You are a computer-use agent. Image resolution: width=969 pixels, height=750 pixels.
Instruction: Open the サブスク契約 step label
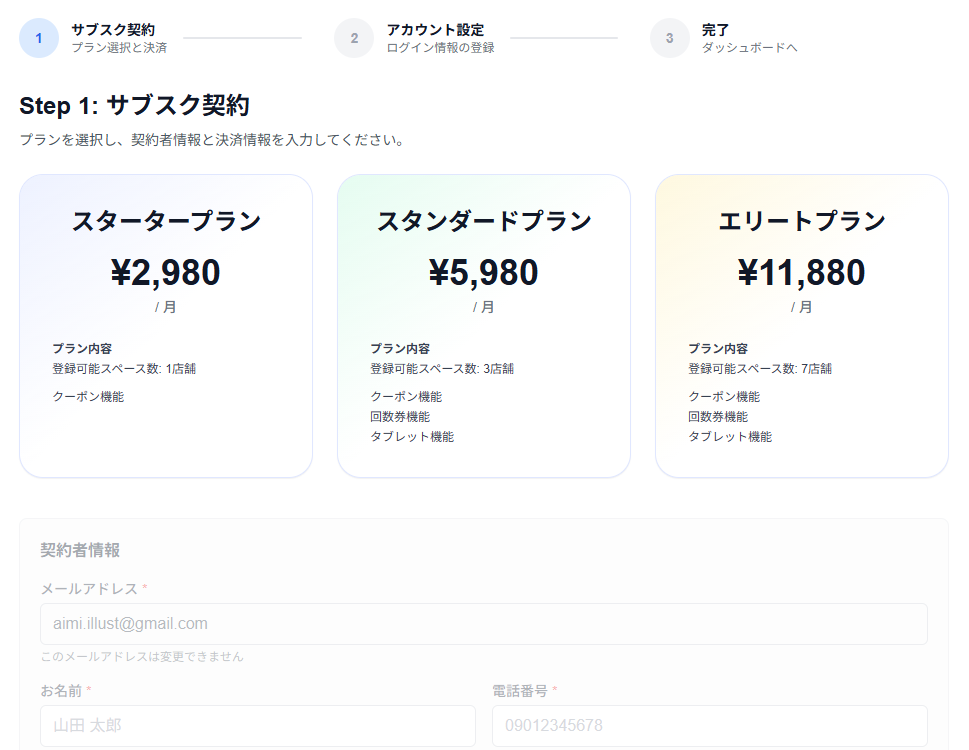click(x=113, y=30)
